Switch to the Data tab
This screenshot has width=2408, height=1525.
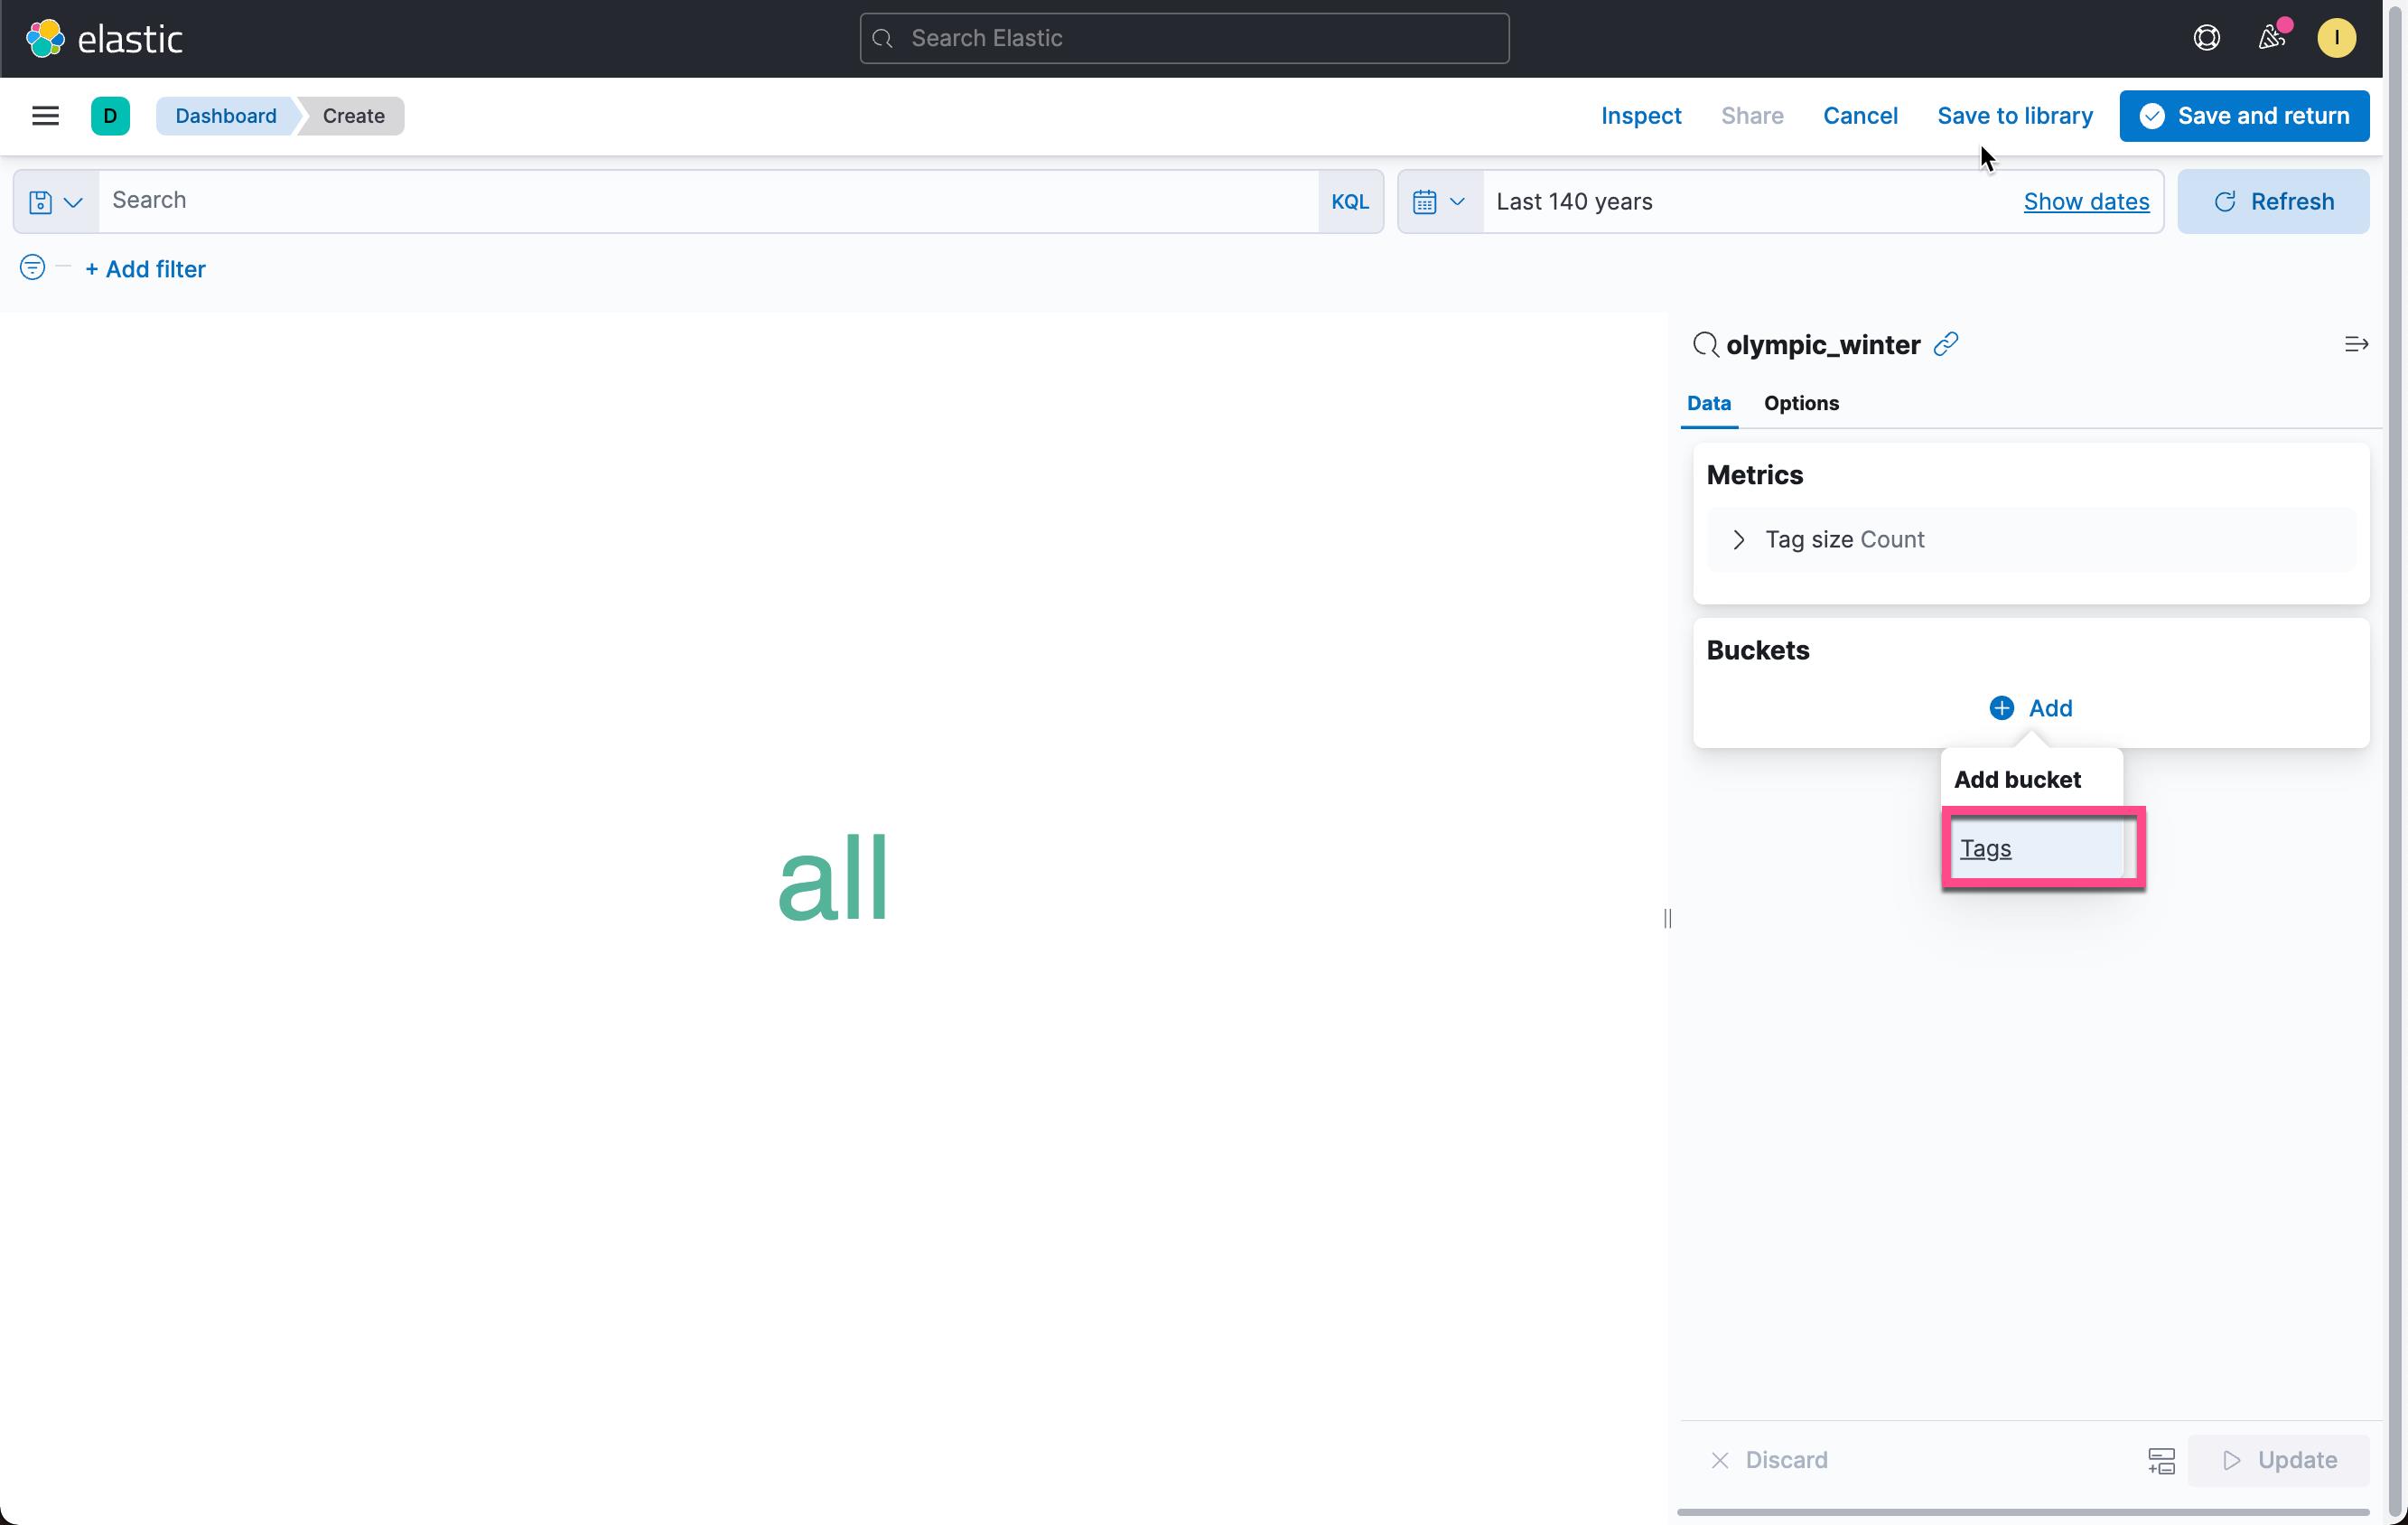click(1708, 403)
